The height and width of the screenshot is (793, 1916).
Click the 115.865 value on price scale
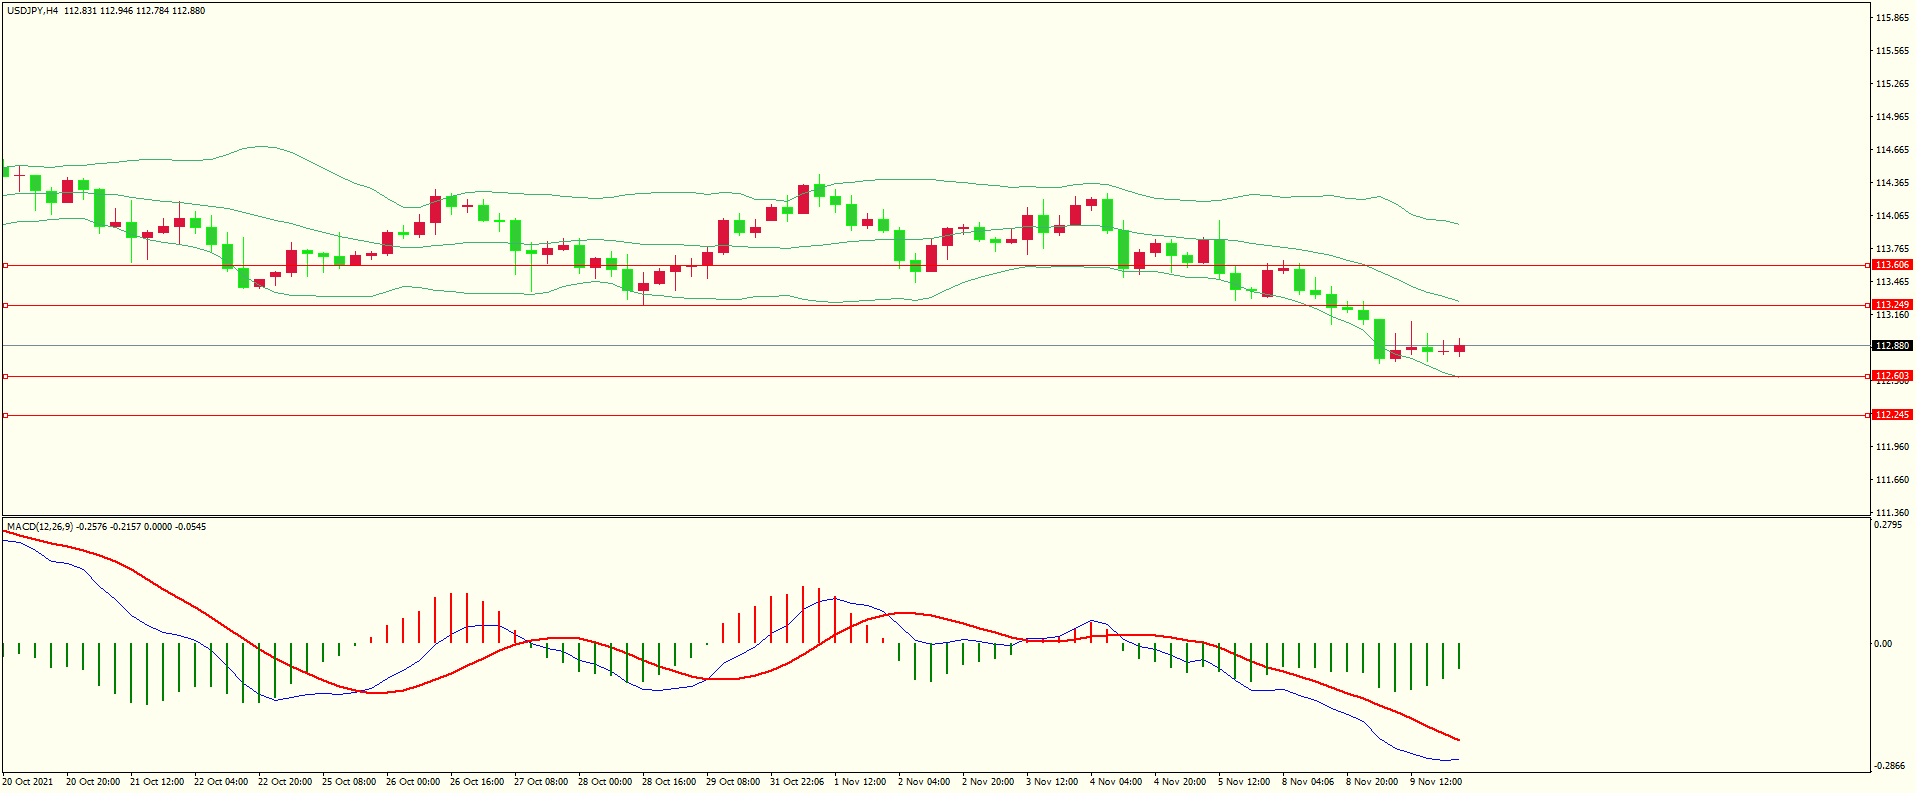(1891, 18)
